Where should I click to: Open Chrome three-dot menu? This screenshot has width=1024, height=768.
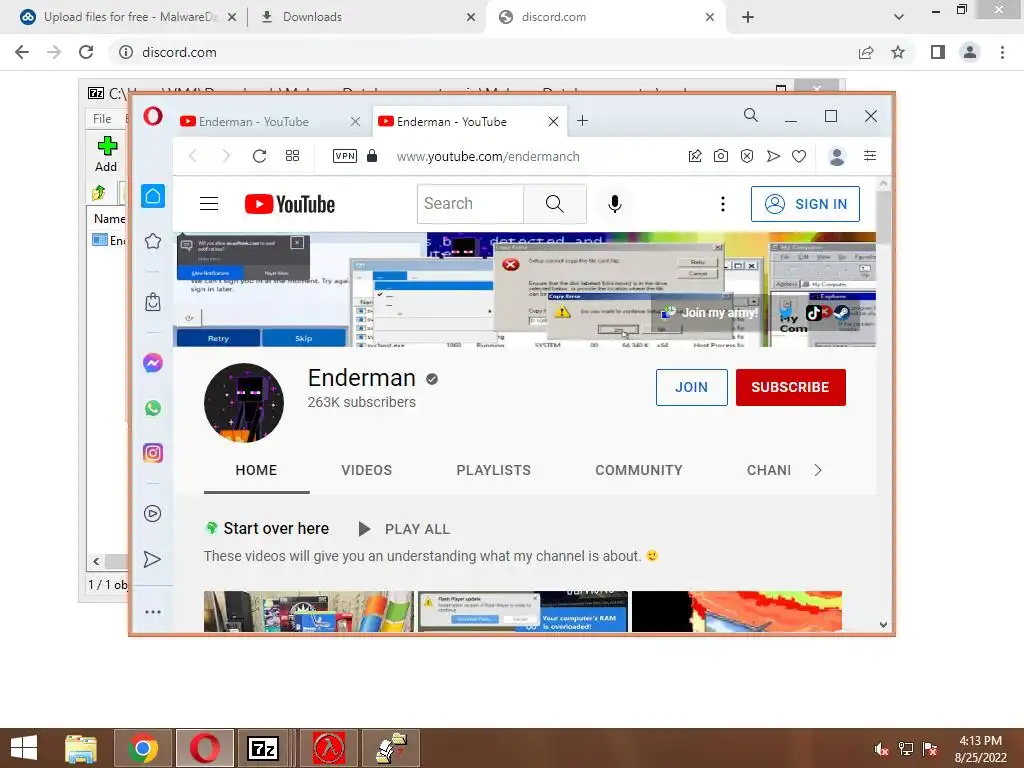coord(1002,52)
